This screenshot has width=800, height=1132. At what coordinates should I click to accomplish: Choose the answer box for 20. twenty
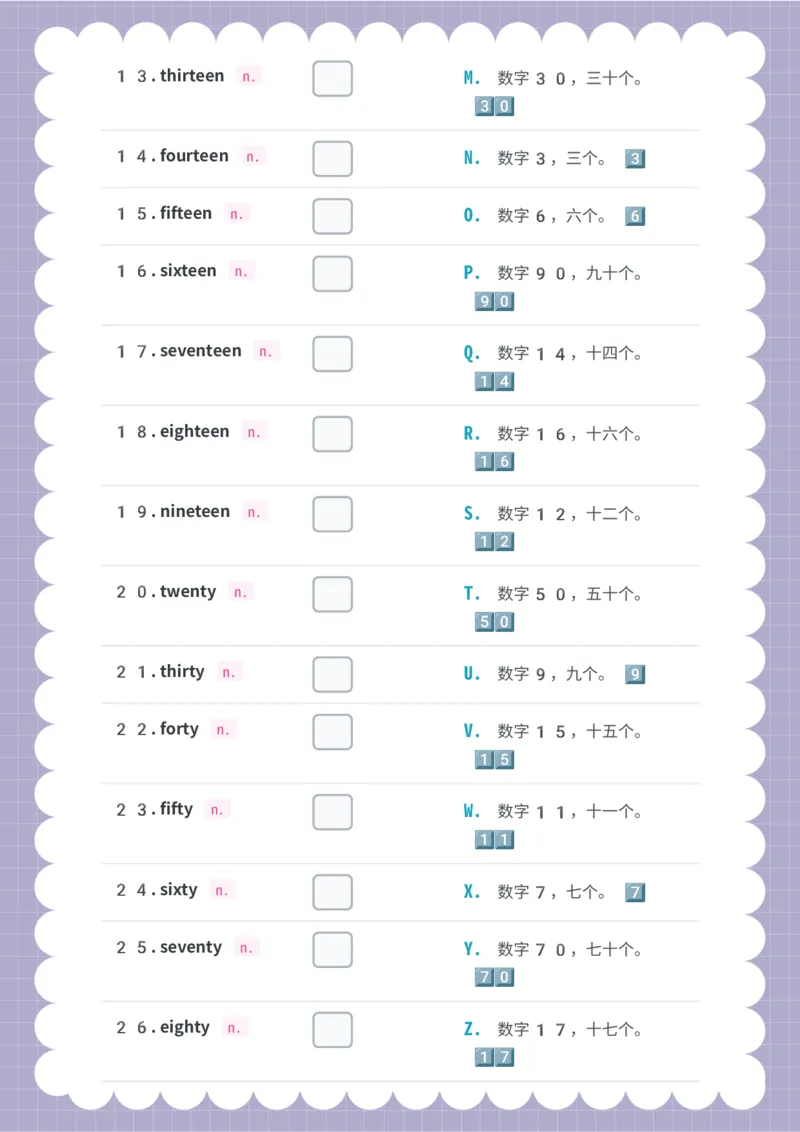coord(332,594)
